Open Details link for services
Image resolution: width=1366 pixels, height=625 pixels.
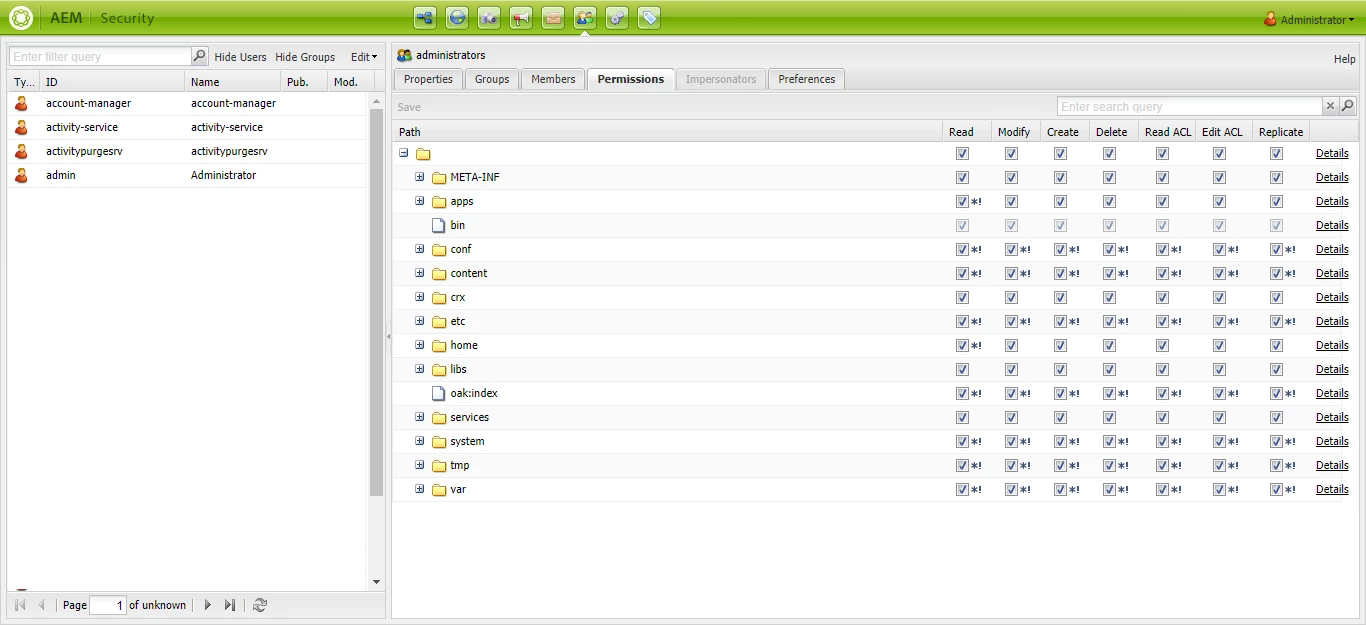[x=1332, y=417]
